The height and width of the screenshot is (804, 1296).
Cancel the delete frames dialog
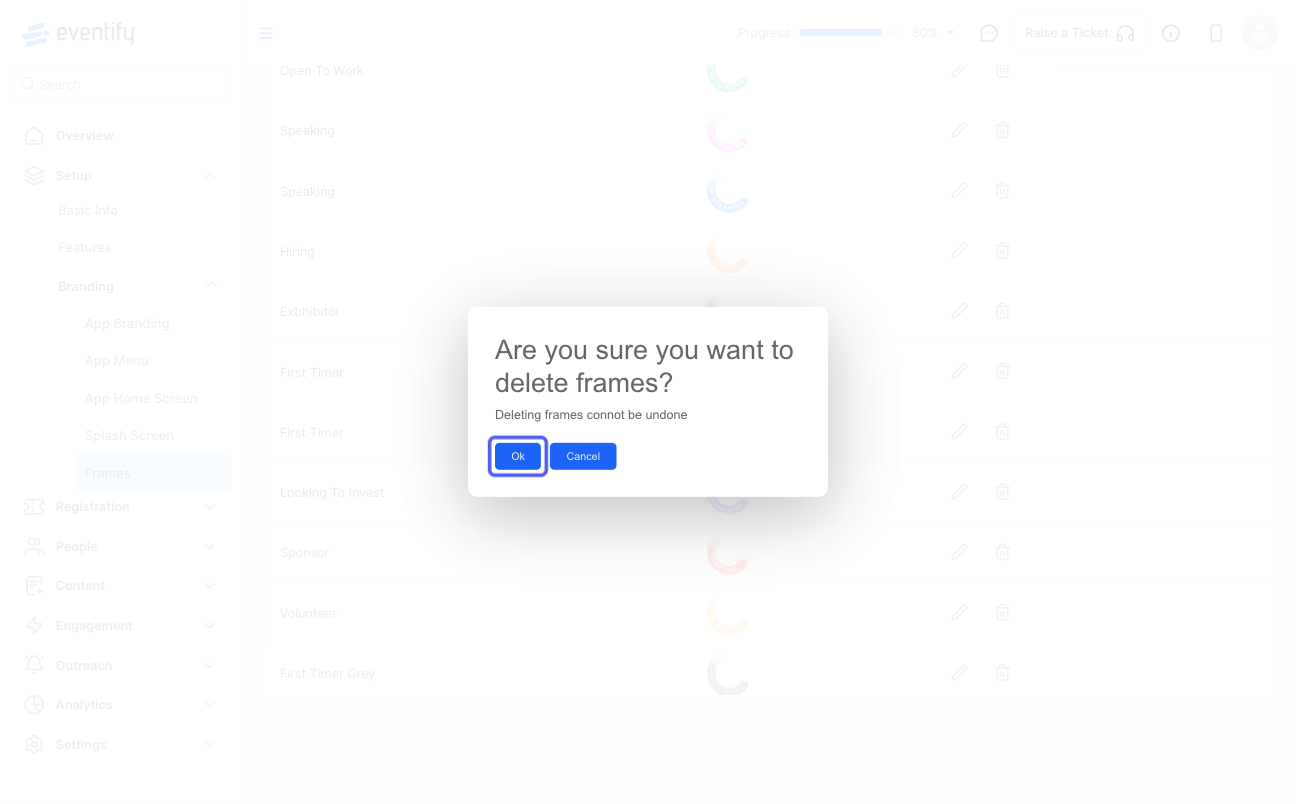click(x=583, y=456)
